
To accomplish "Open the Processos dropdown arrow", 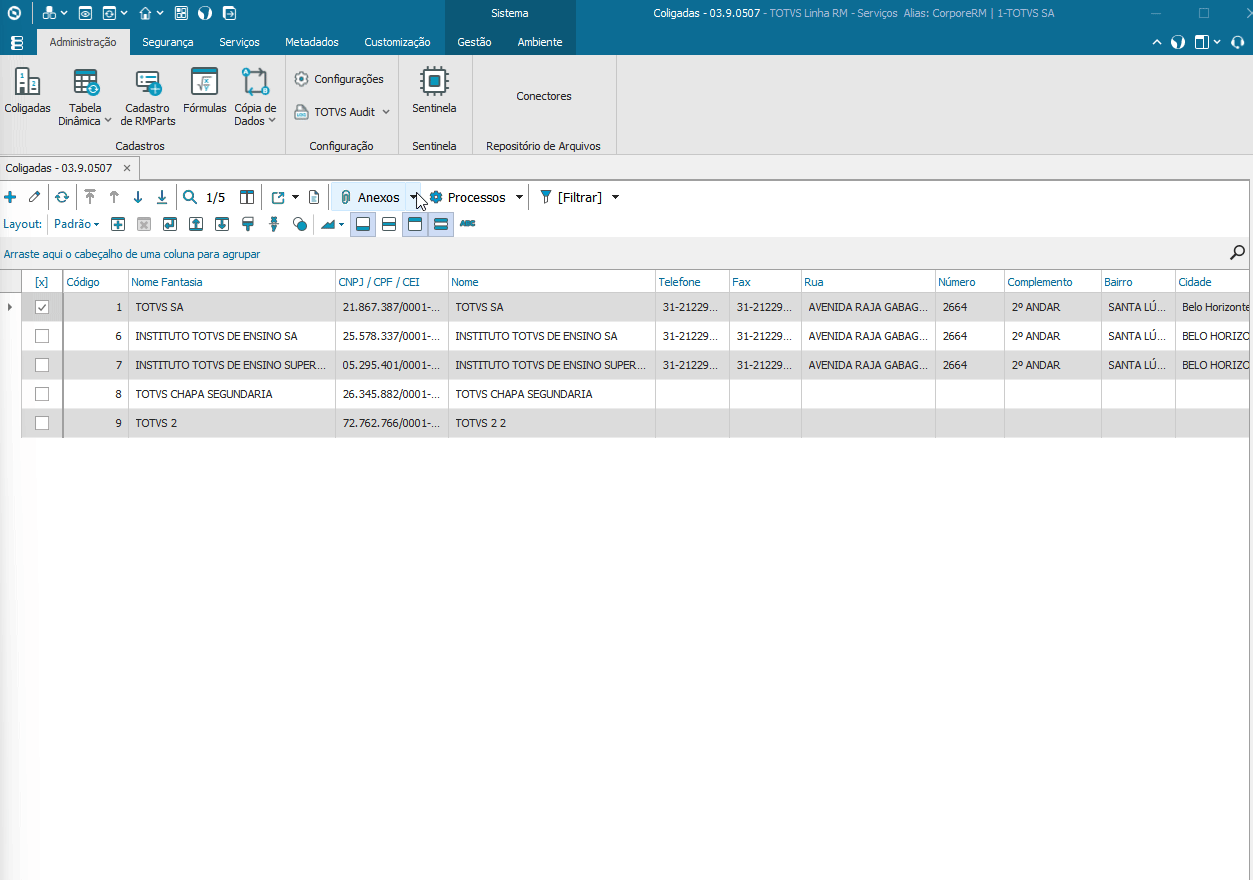I will click(519, 197).
